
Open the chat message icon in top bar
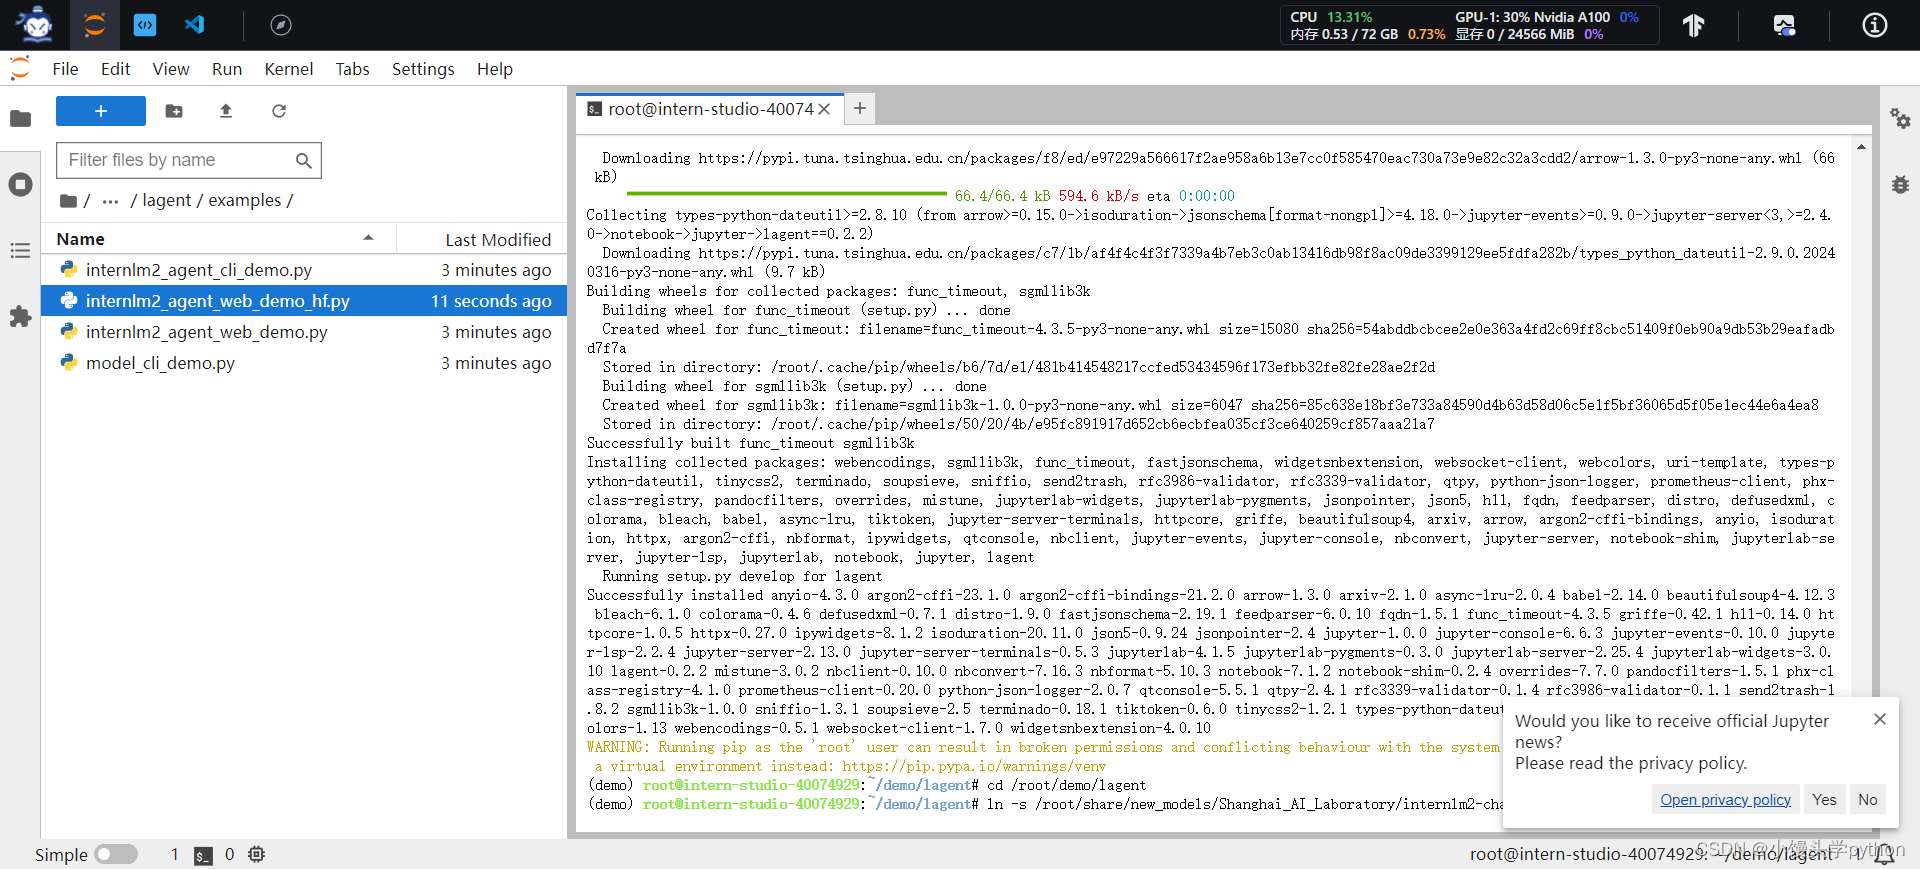(x=1784, y=25)
